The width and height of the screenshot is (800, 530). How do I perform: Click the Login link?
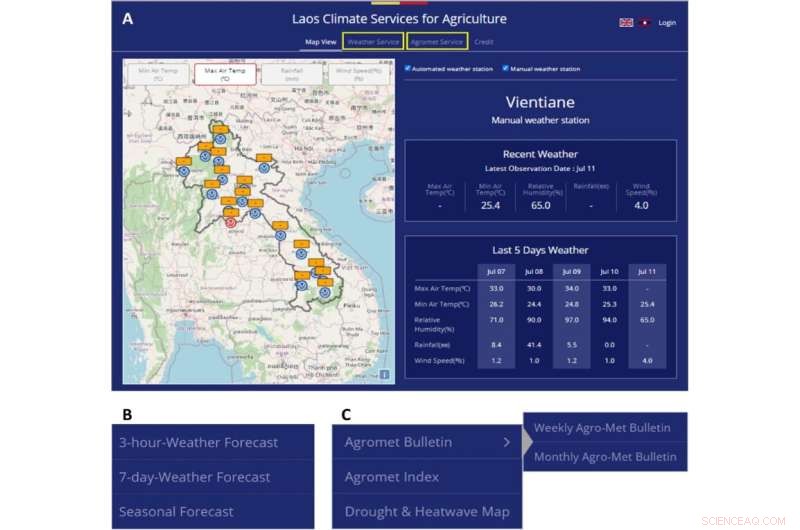pyautogui.click(x=667, y=22)
